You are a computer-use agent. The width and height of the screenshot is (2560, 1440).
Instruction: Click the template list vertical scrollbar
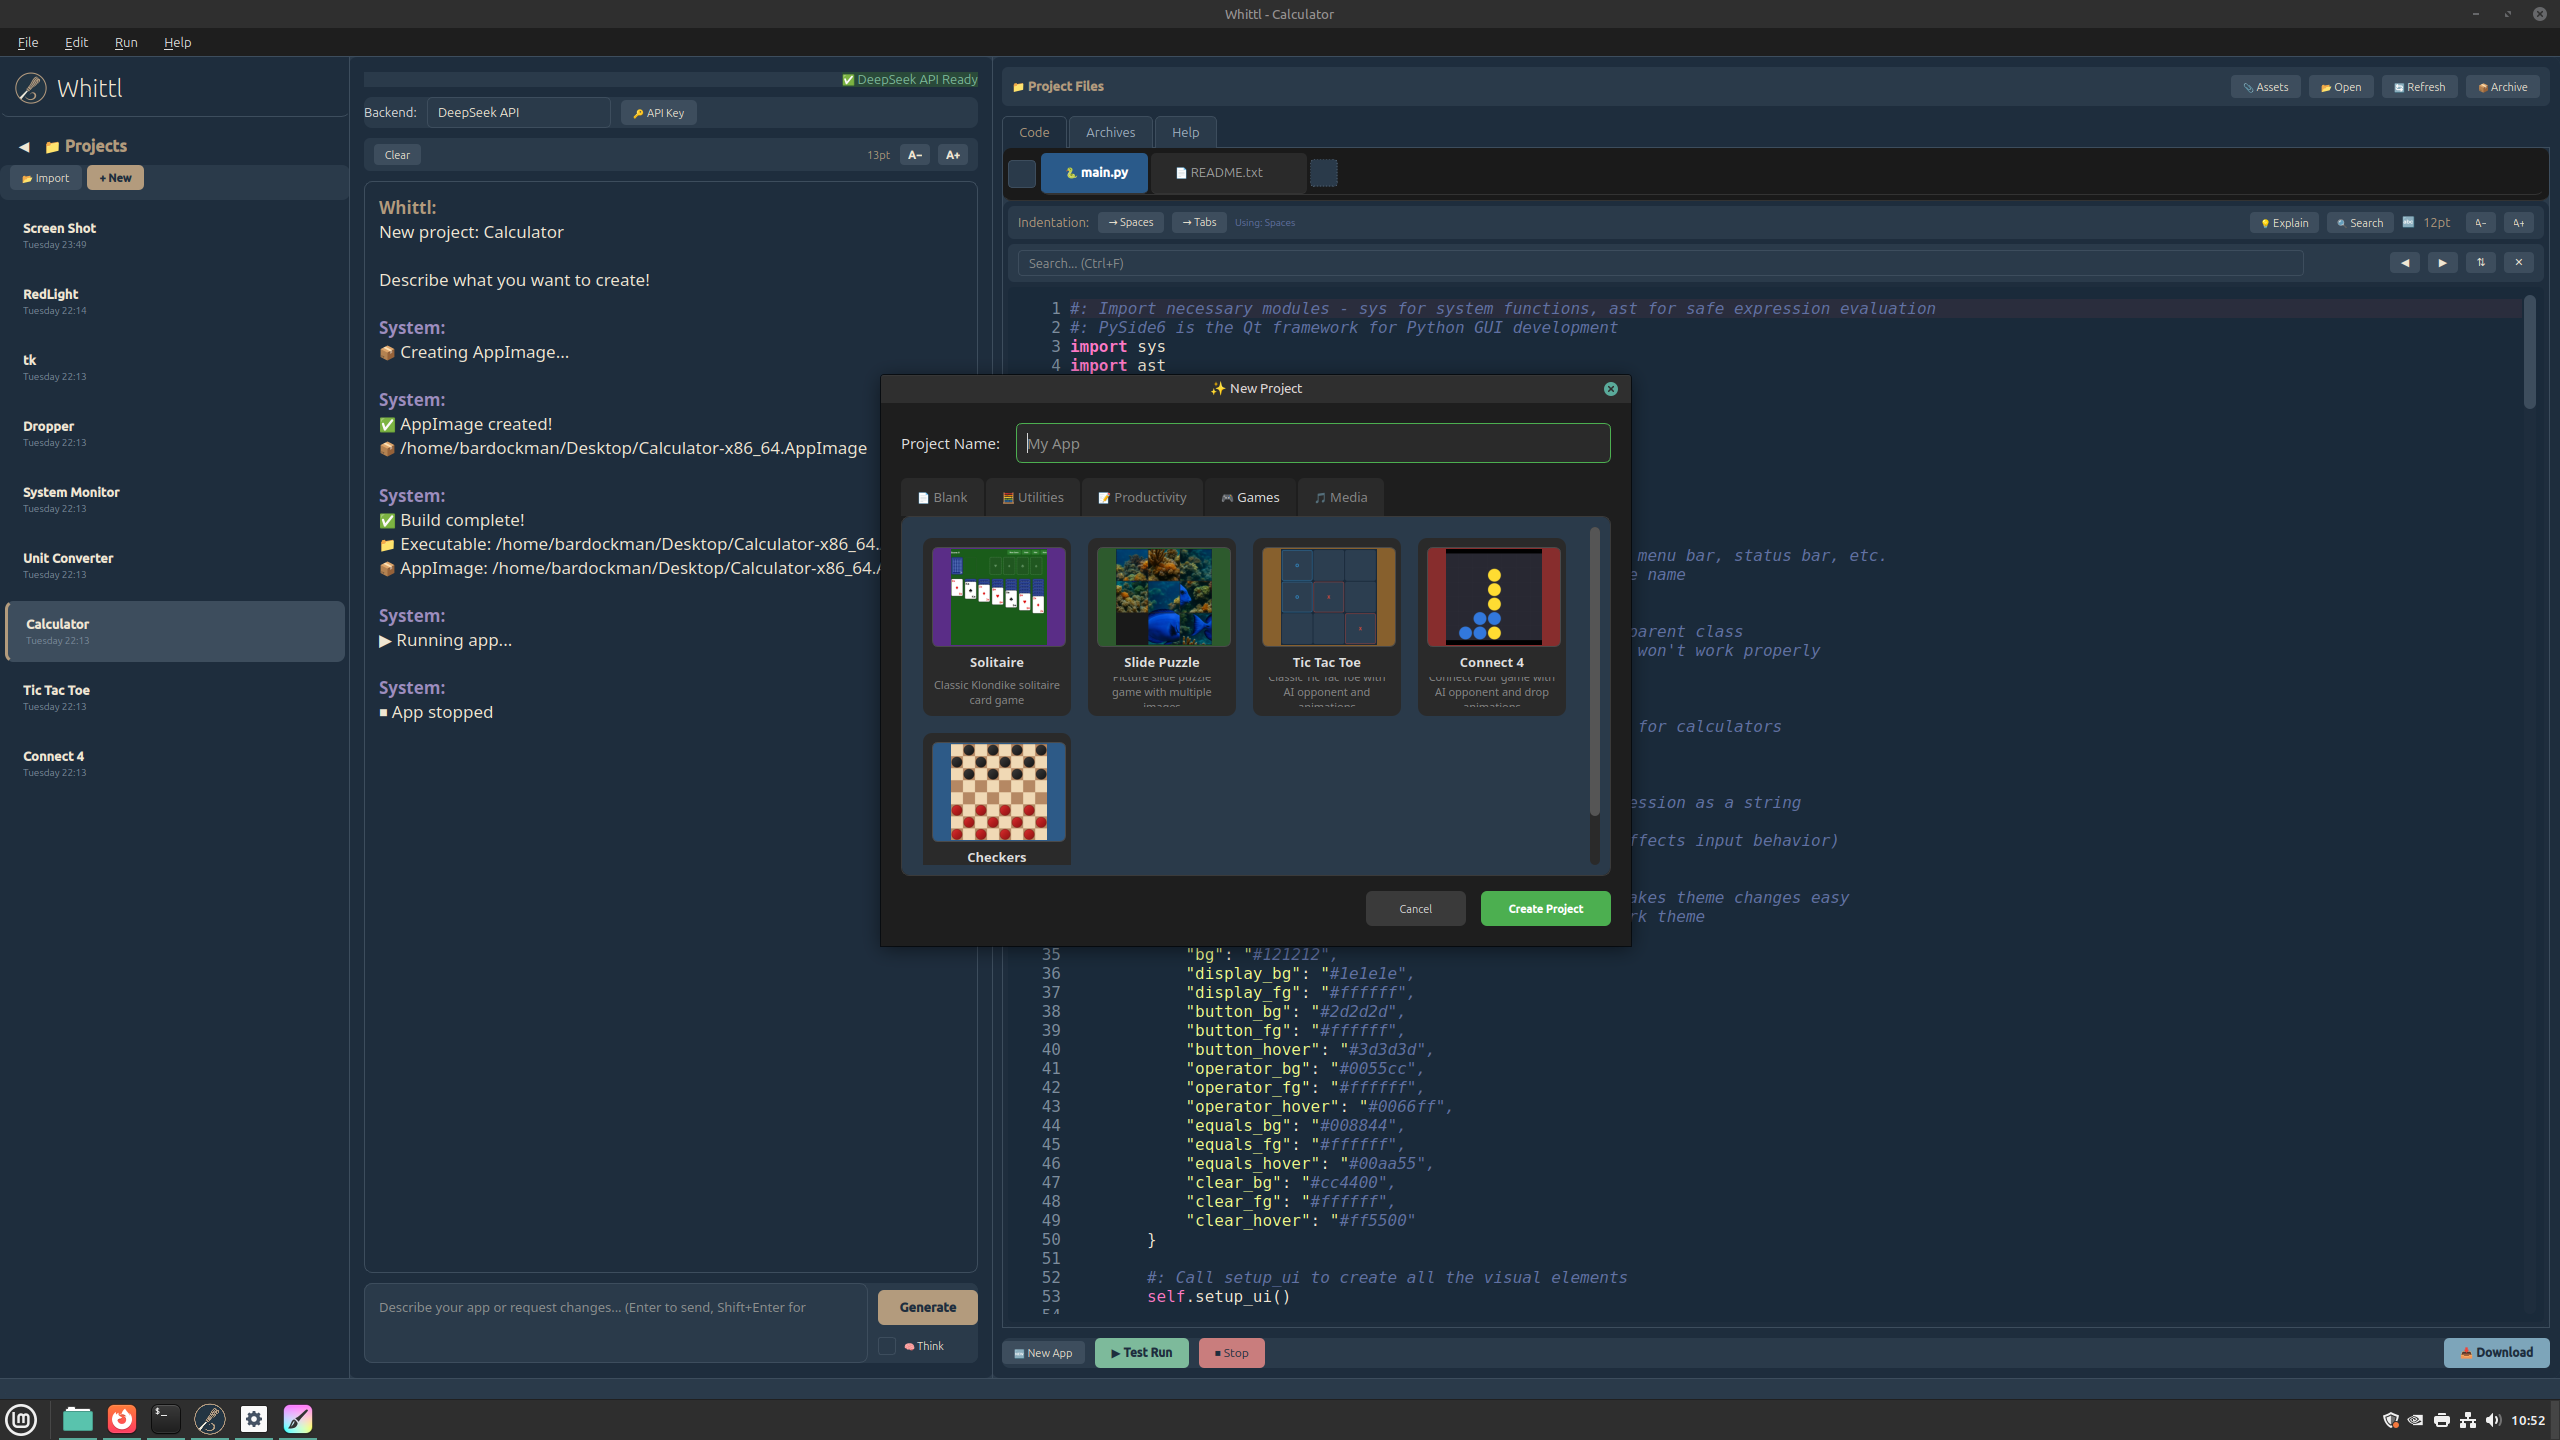1594,670
